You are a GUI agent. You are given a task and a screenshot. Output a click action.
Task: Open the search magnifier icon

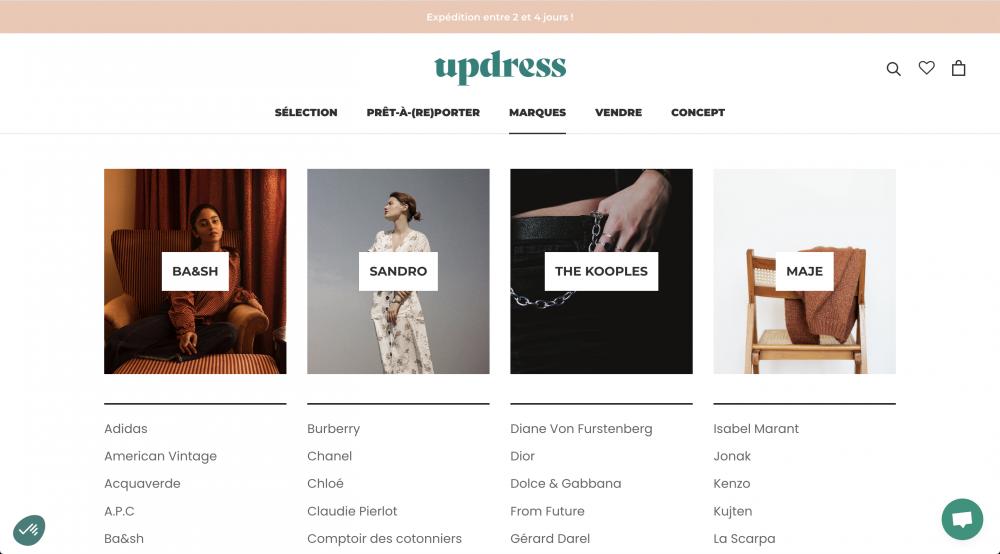893,69
